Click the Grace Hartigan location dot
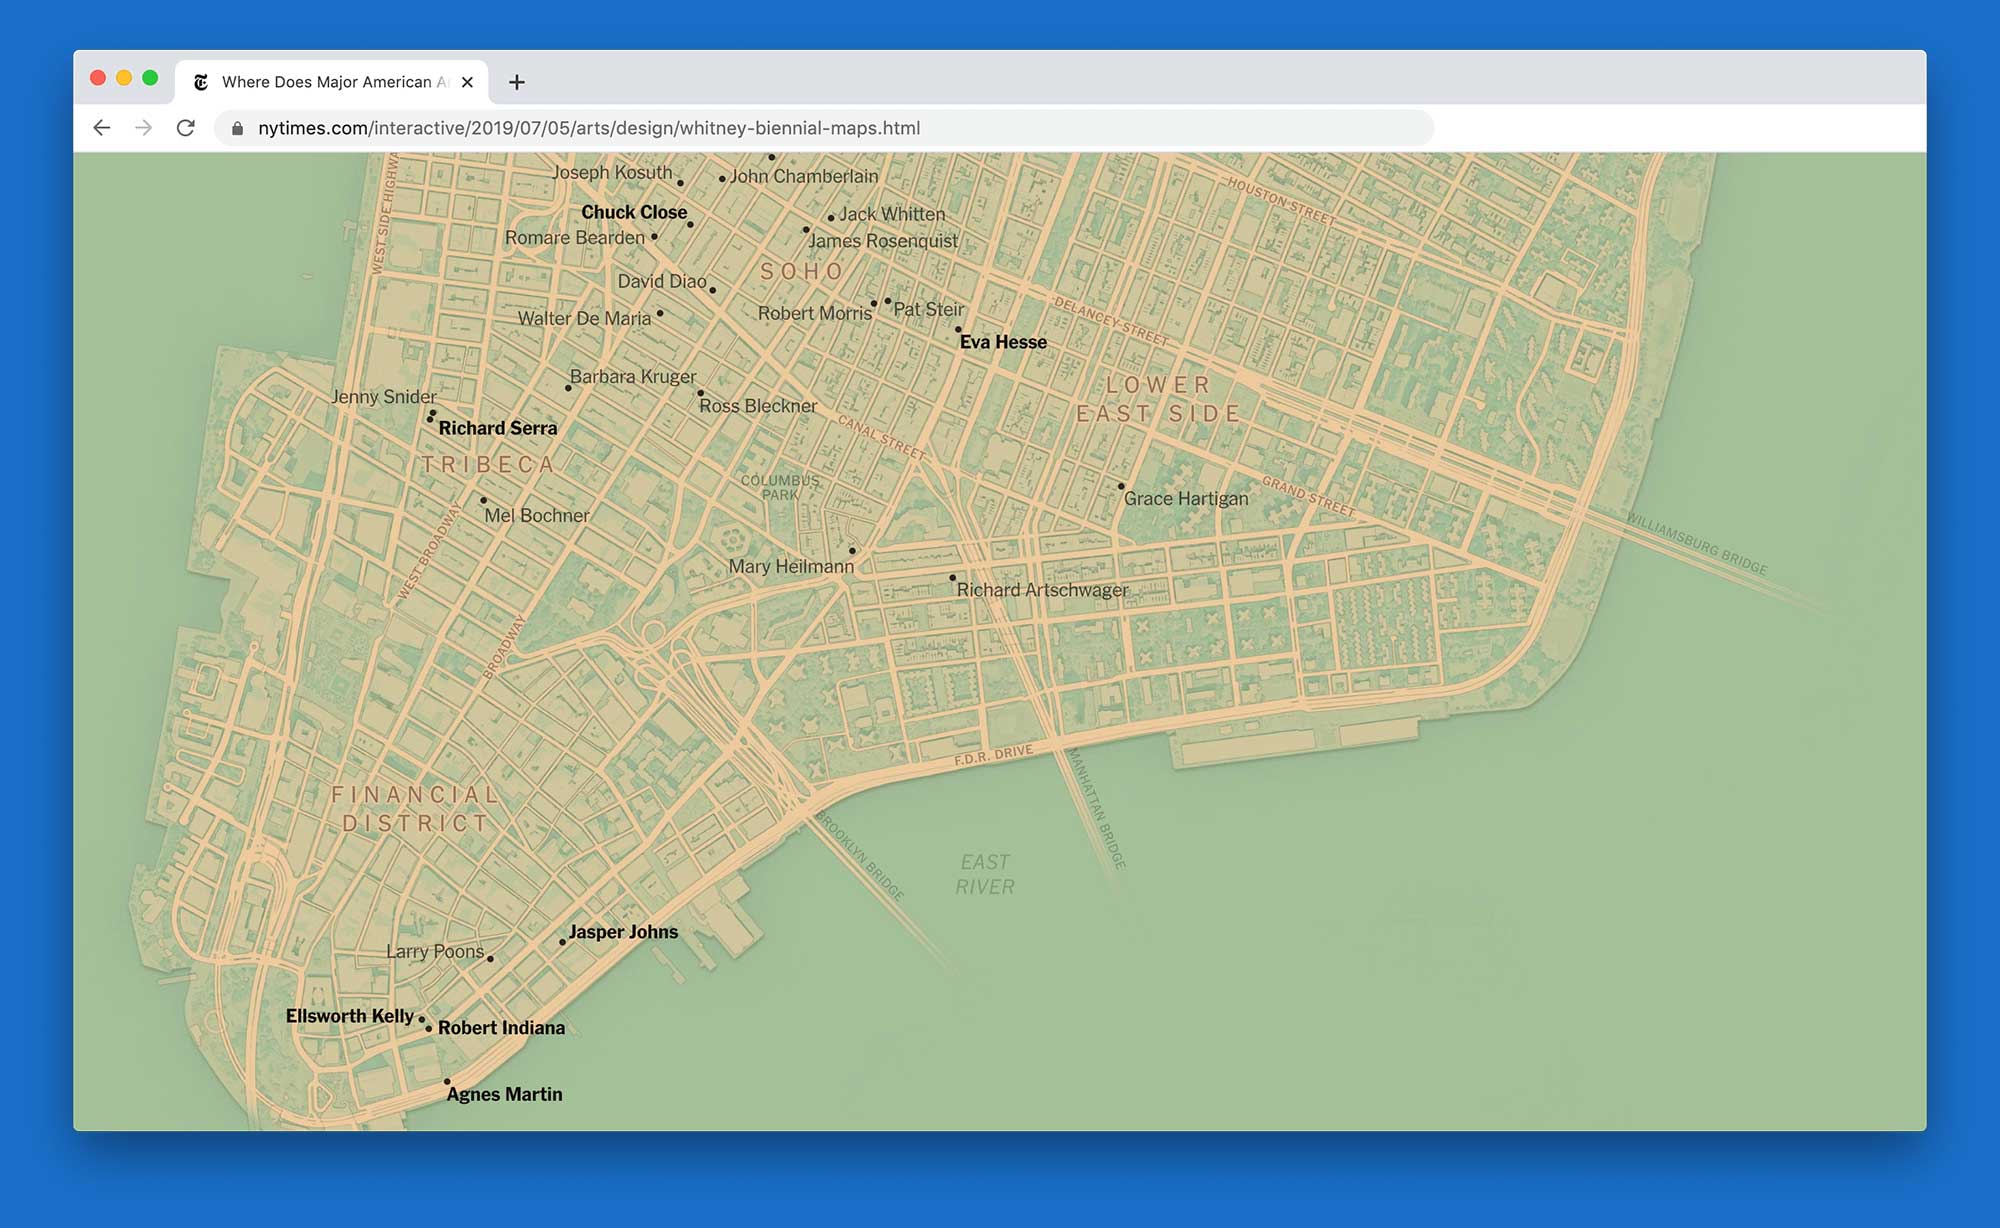2000x1228 pixels. point(1121,486)
